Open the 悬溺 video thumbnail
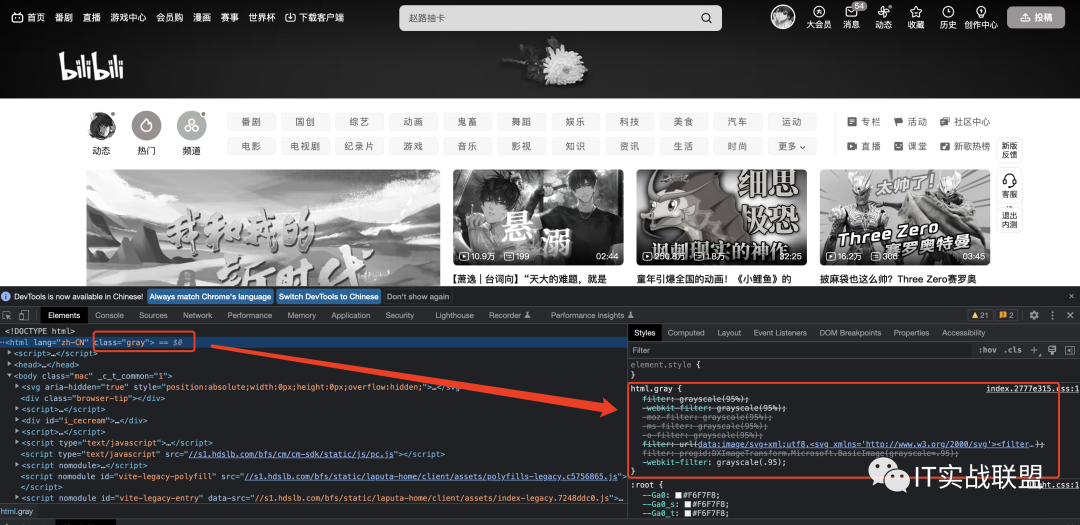This screenshot has height=525, width=1080. 538,217
